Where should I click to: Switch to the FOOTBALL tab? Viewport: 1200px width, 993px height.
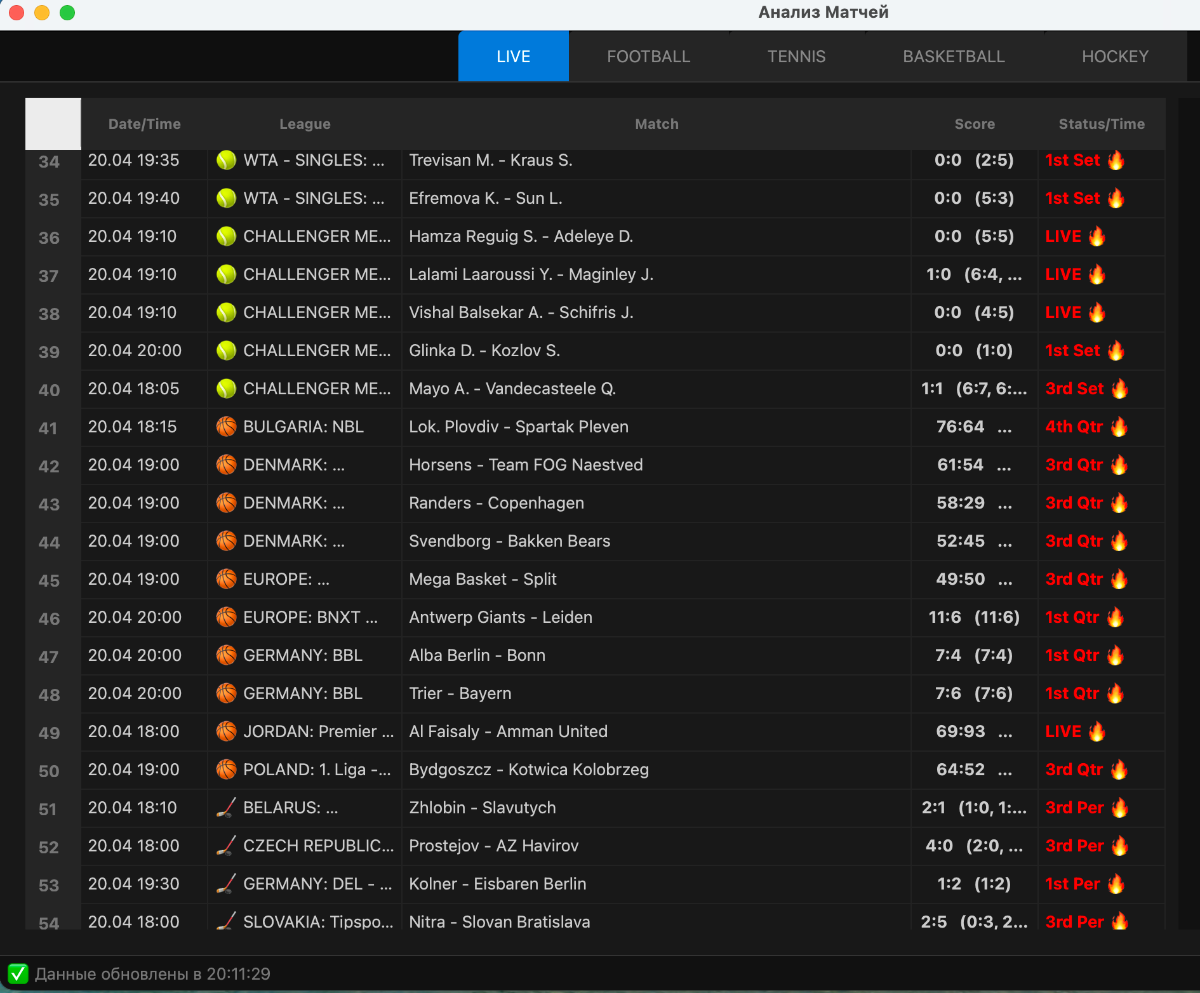pyautogui.click(x=648, y=57)
